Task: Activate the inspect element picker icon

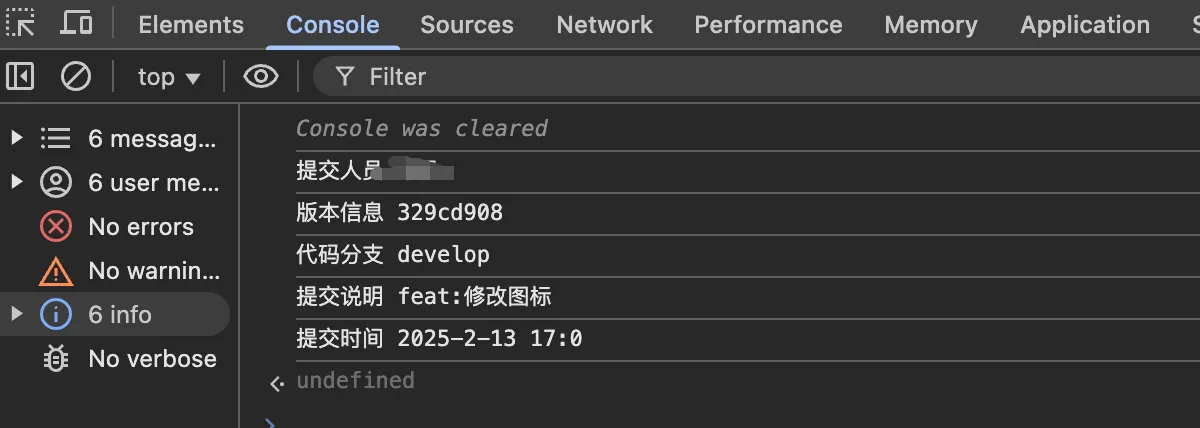Action: click(x=21, y=23)
